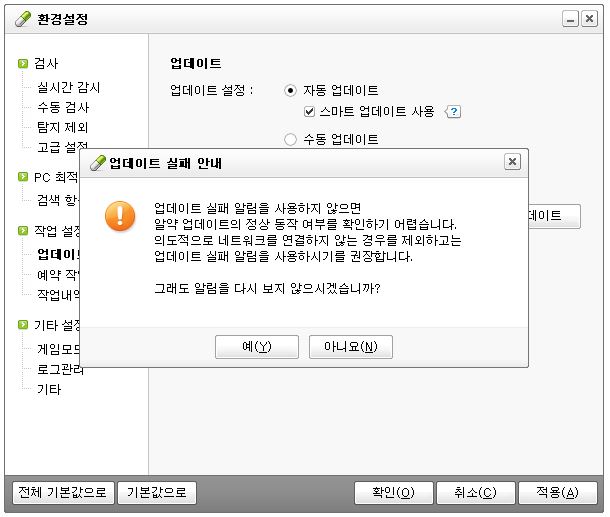The width and height of the screenshot is (610, 517).
Task: Click 예(Y) in update failure dialog
Action: 257,347
